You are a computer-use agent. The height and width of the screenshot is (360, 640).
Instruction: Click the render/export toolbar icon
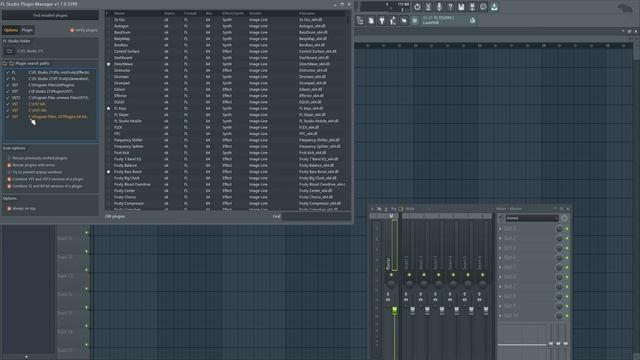click(472, 7)
